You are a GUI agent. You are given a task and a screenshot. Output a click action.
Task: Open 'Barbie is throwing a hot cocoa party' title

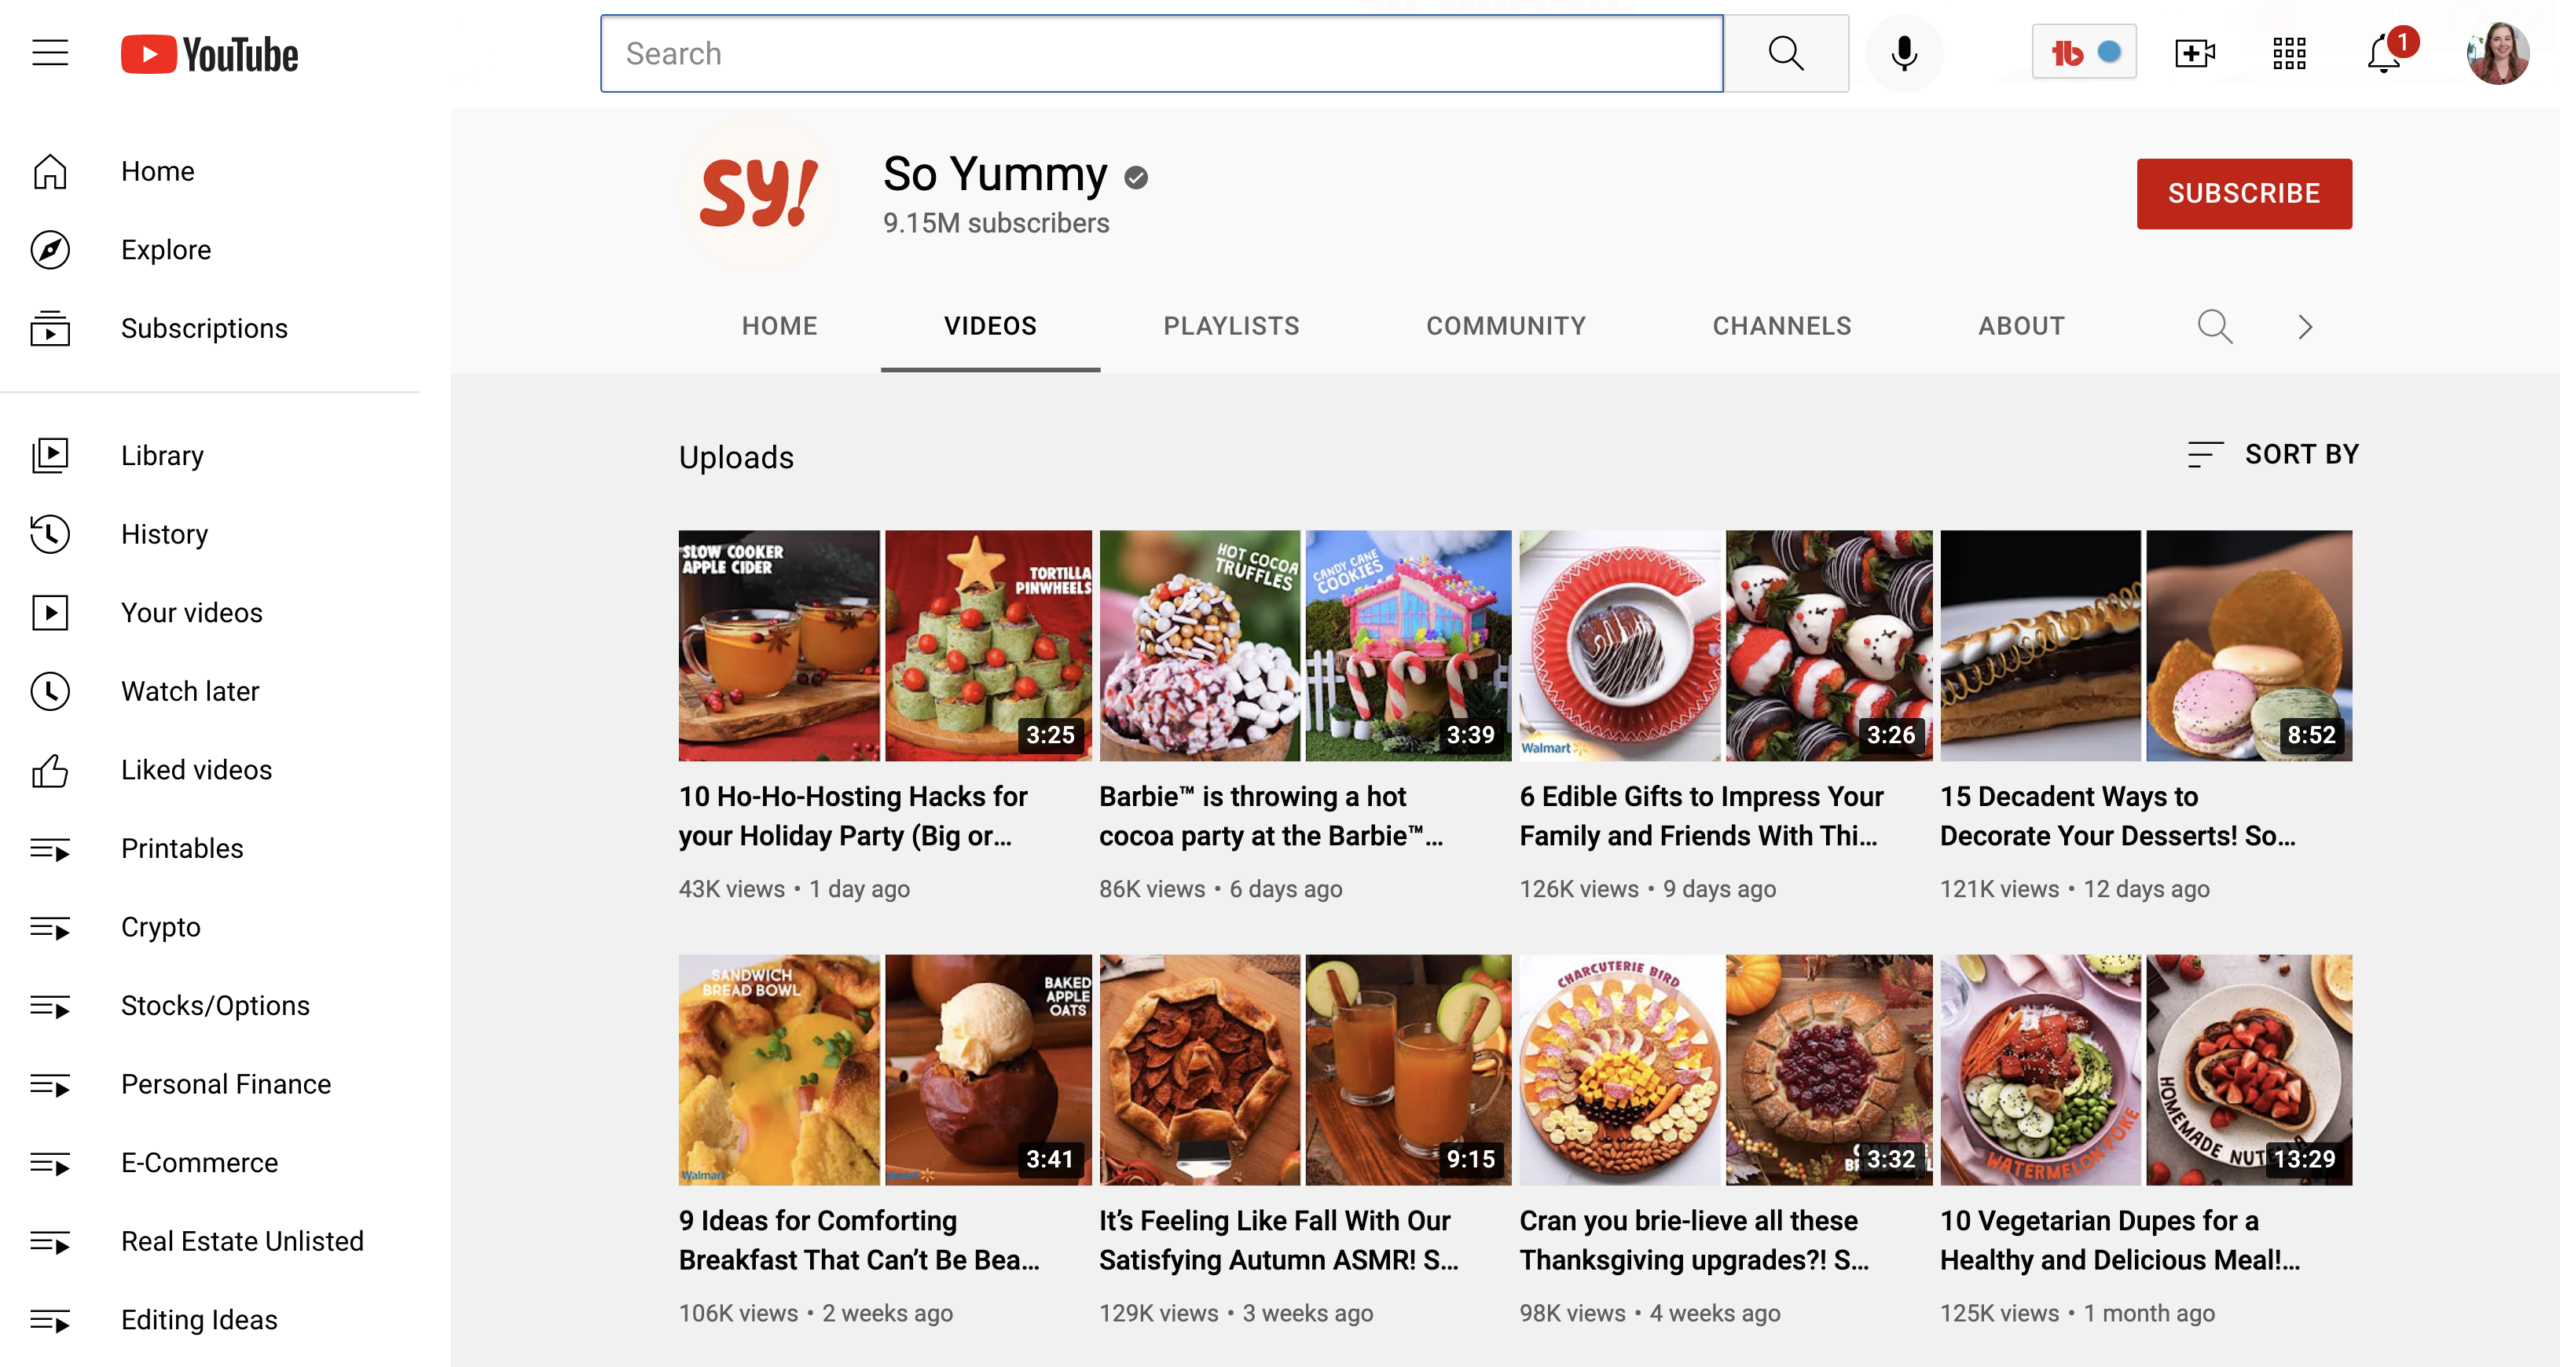[1271, 816]
